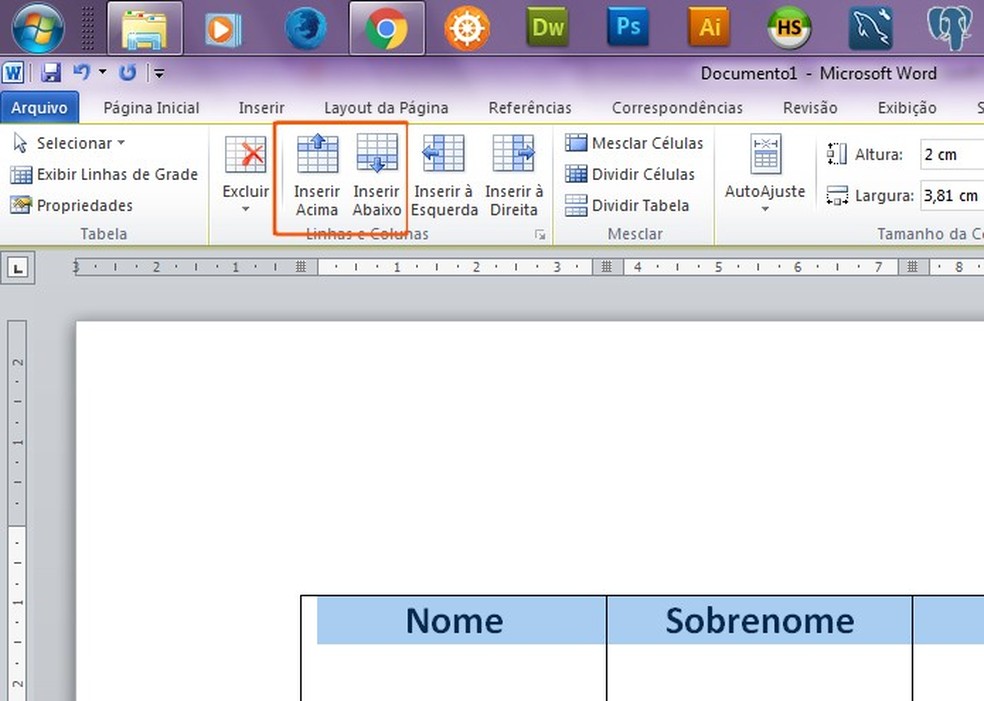Image resolution: width=984 pixels, height=701 pixels.
Task: Insert a row below with Inserir Abaixo
Action: (377, 176)
